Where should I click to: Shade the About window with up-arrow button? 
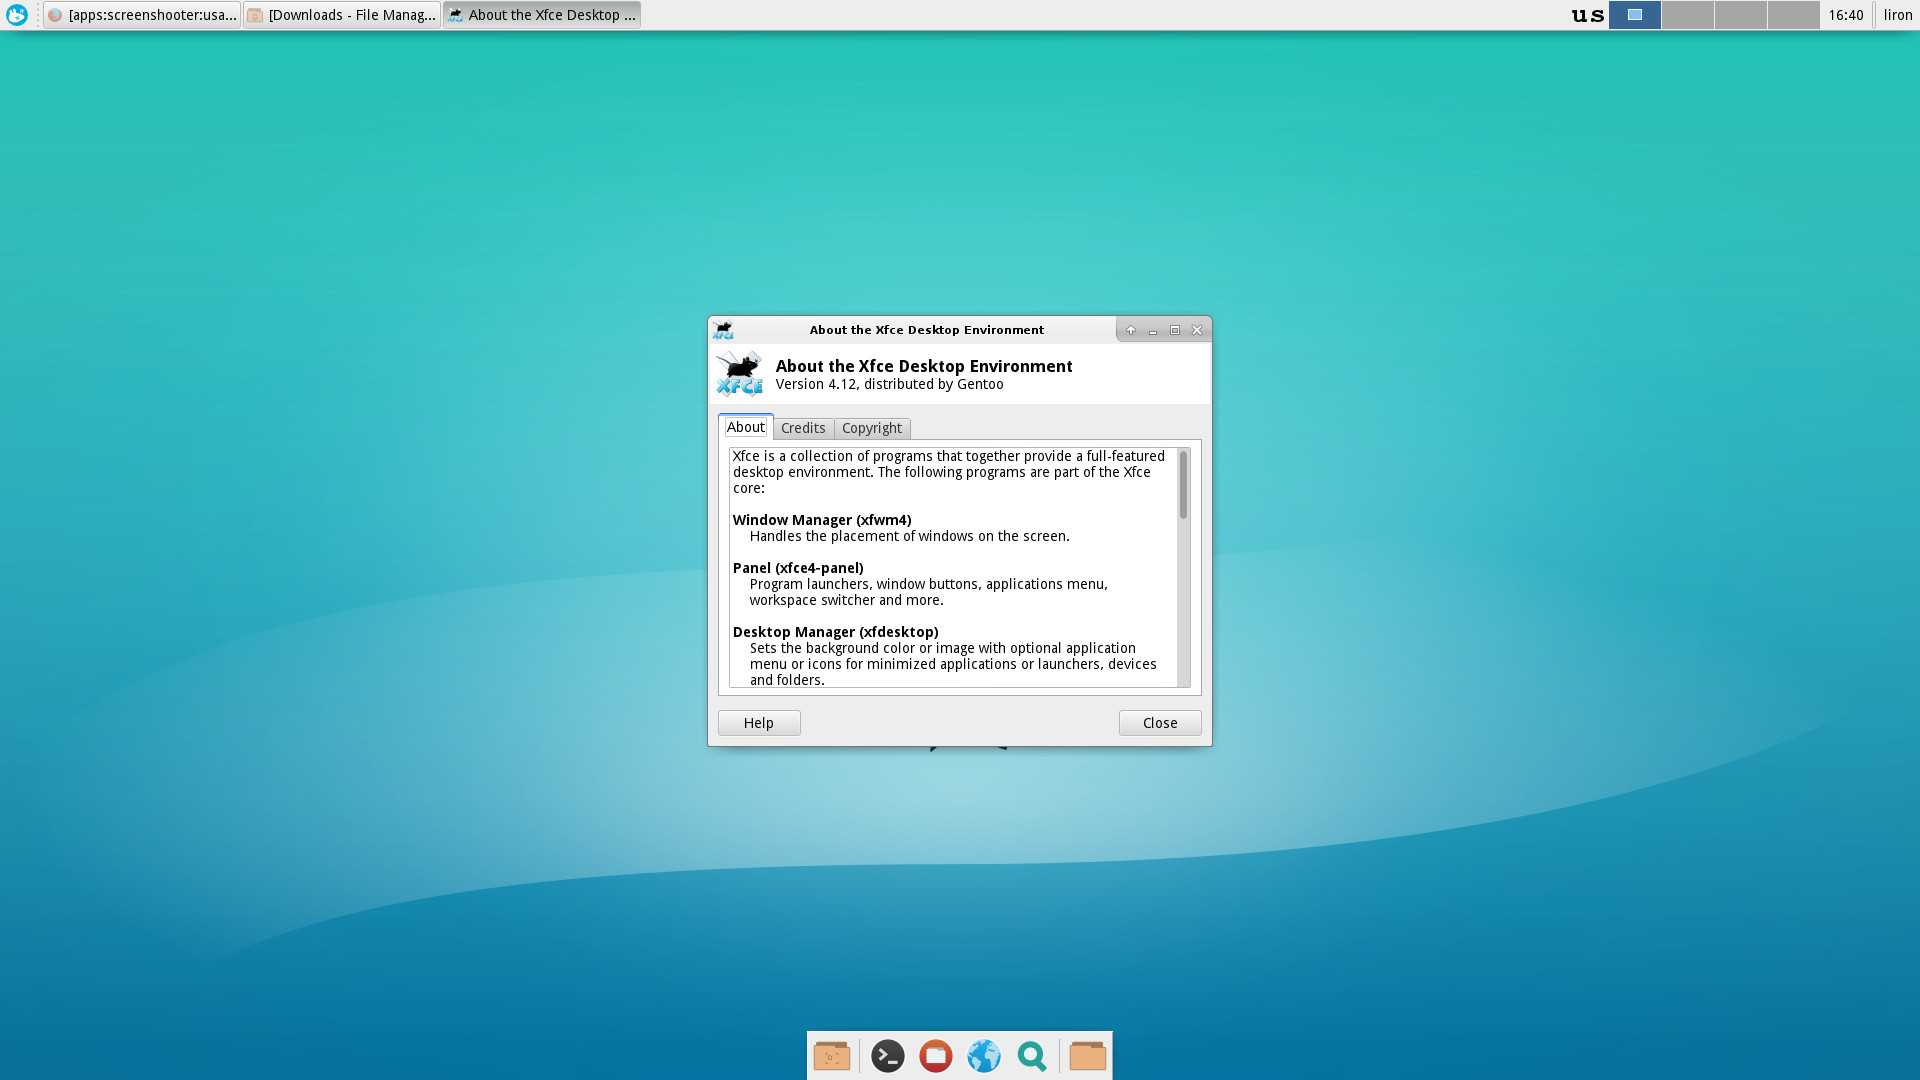tap(1131, 330)
